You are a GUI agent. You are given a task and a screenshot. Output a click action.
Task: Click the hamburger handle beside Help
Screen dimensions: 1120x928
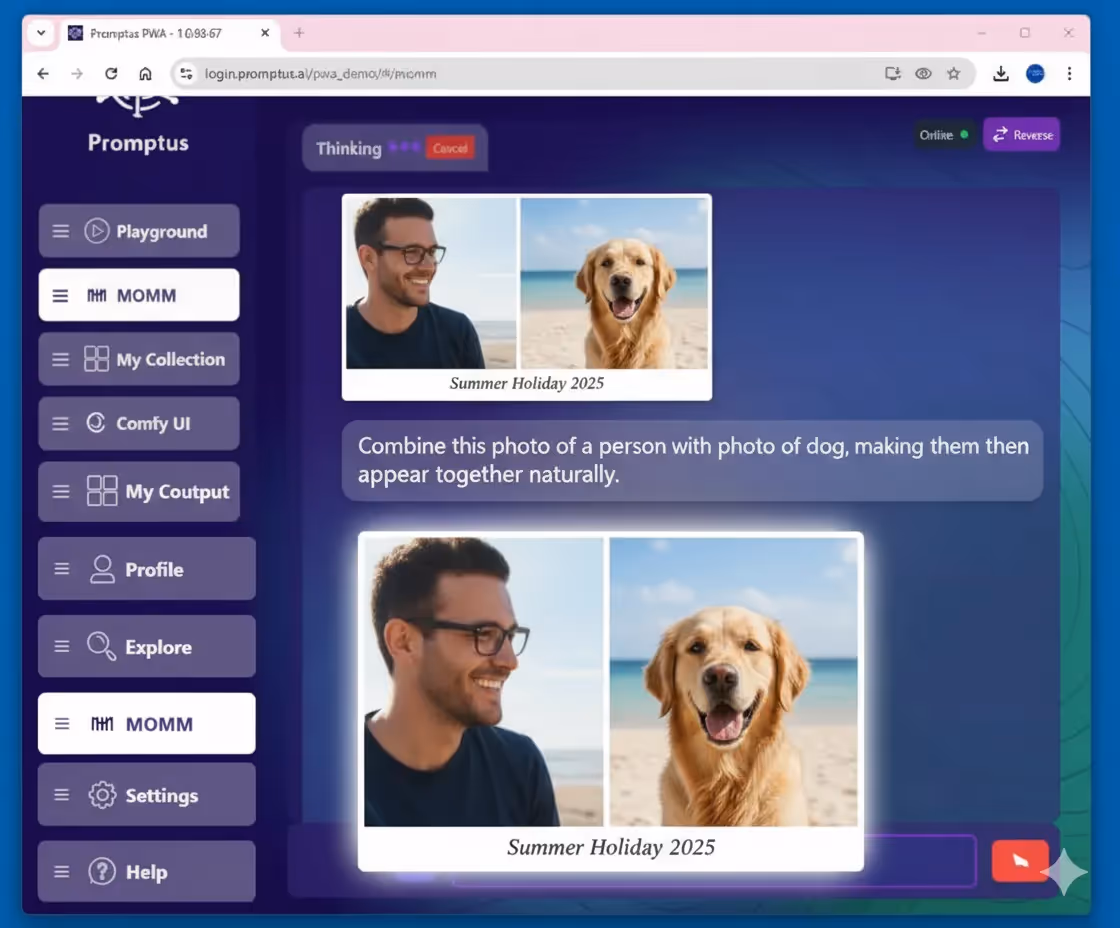(x=62, y=872)
